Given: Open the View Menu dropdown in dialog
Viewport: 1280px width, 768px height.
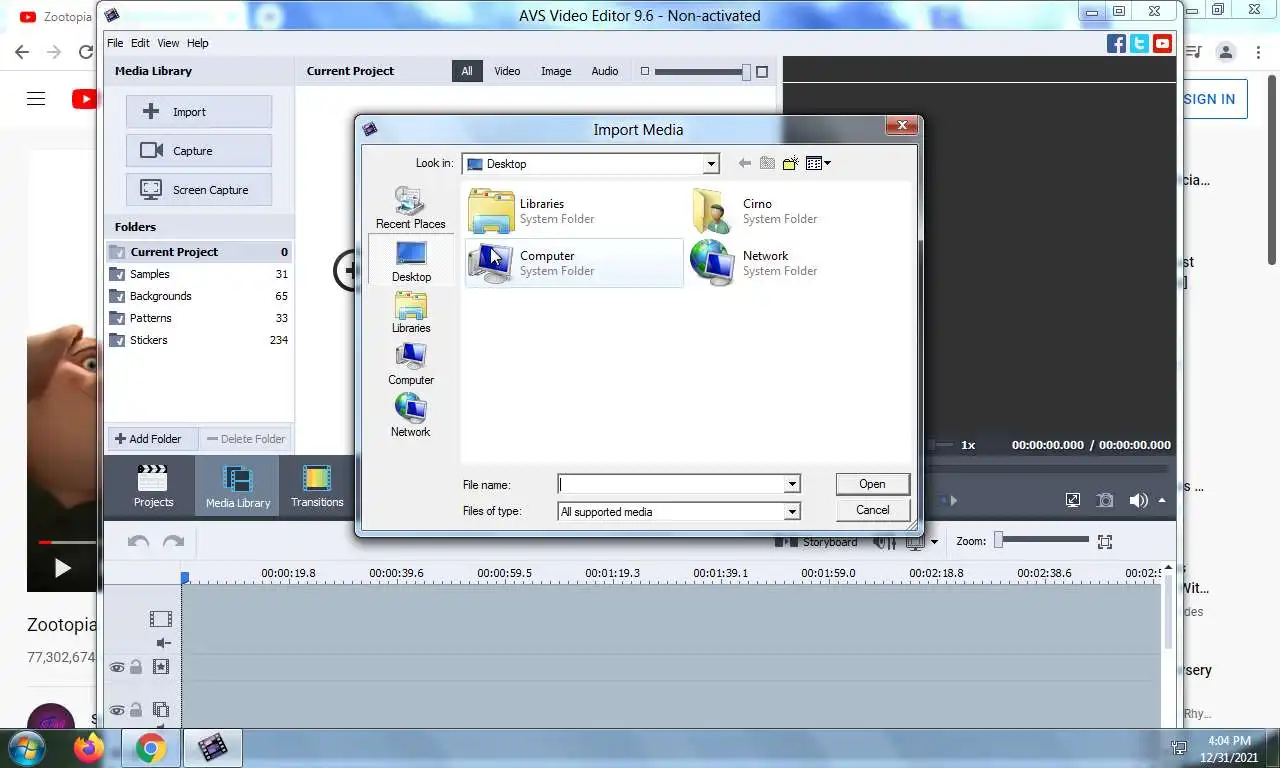Looking at the screenshot, I should coord(818,163).
